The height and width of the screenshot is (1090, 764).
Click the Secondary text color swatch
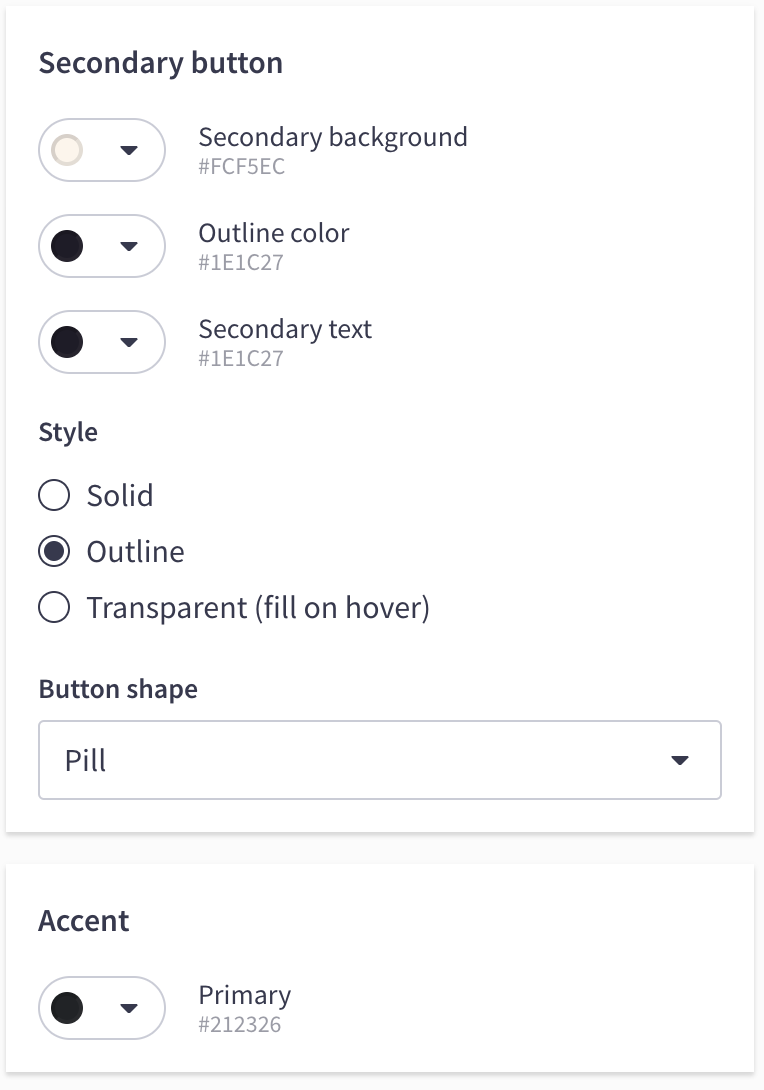[x=67, y=342]
